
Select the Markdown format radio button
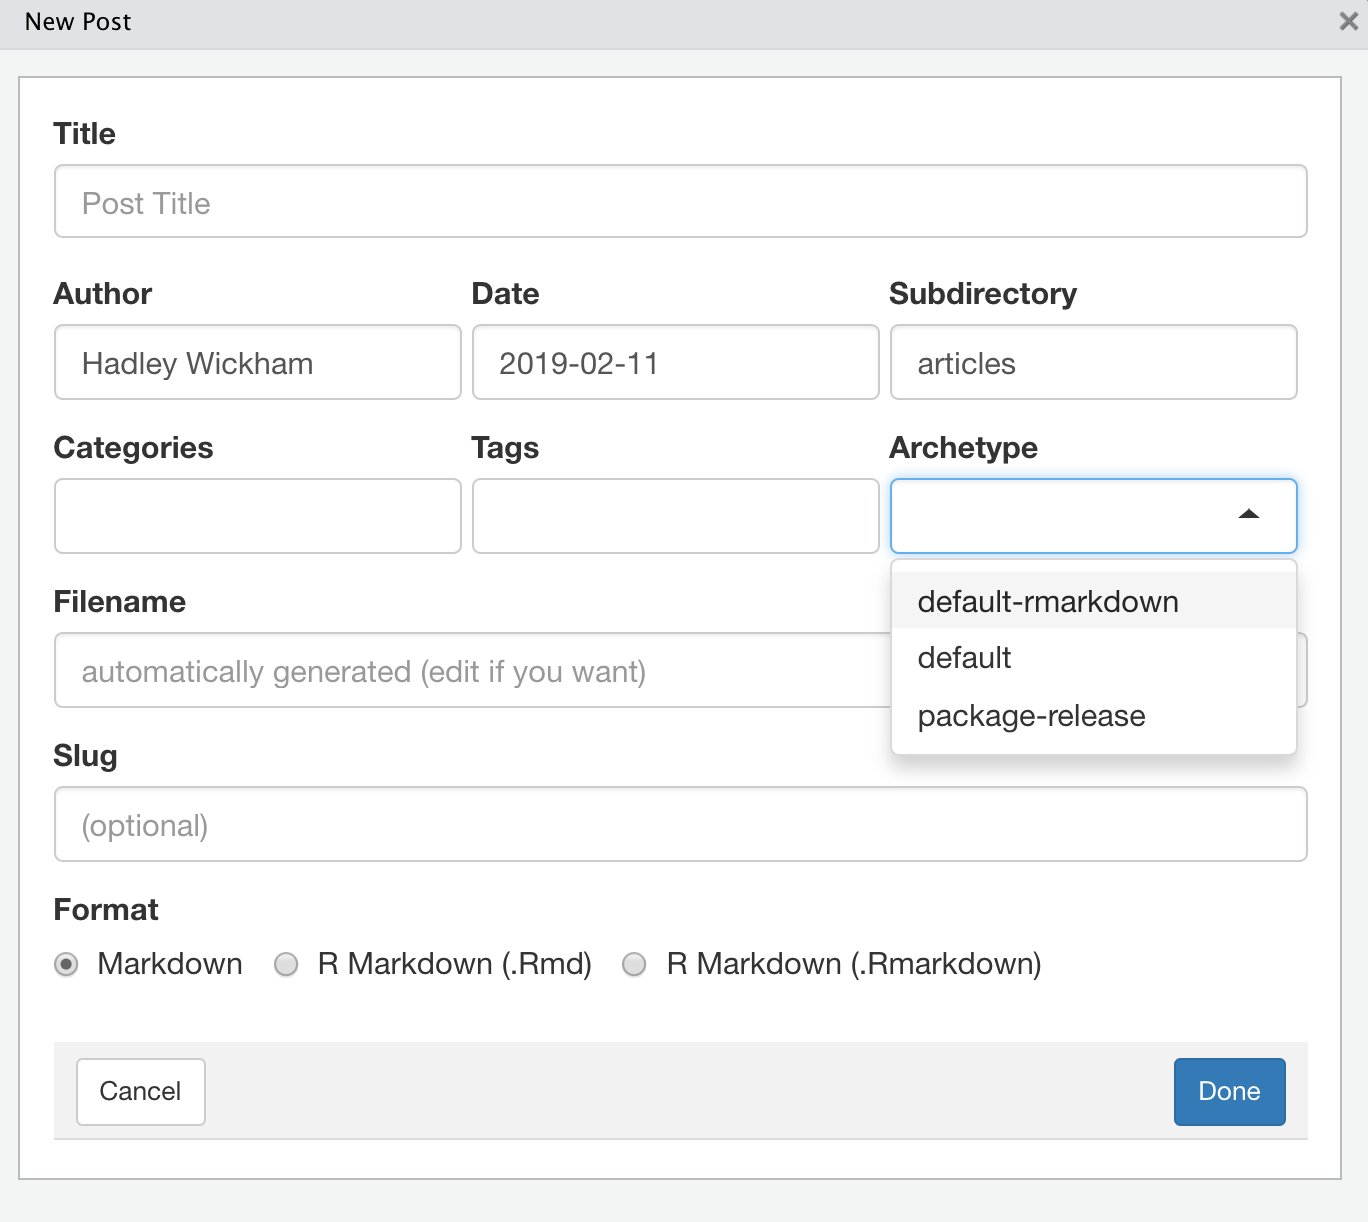pyautogui.click(x=67, y=964)
